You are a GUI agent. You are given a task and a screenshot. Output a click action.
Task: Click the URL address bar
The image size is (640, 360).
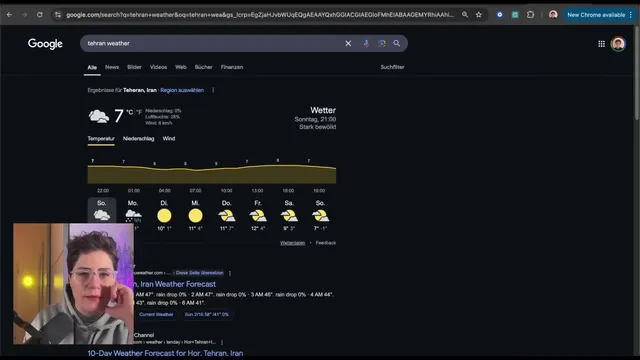pos(260,15)
